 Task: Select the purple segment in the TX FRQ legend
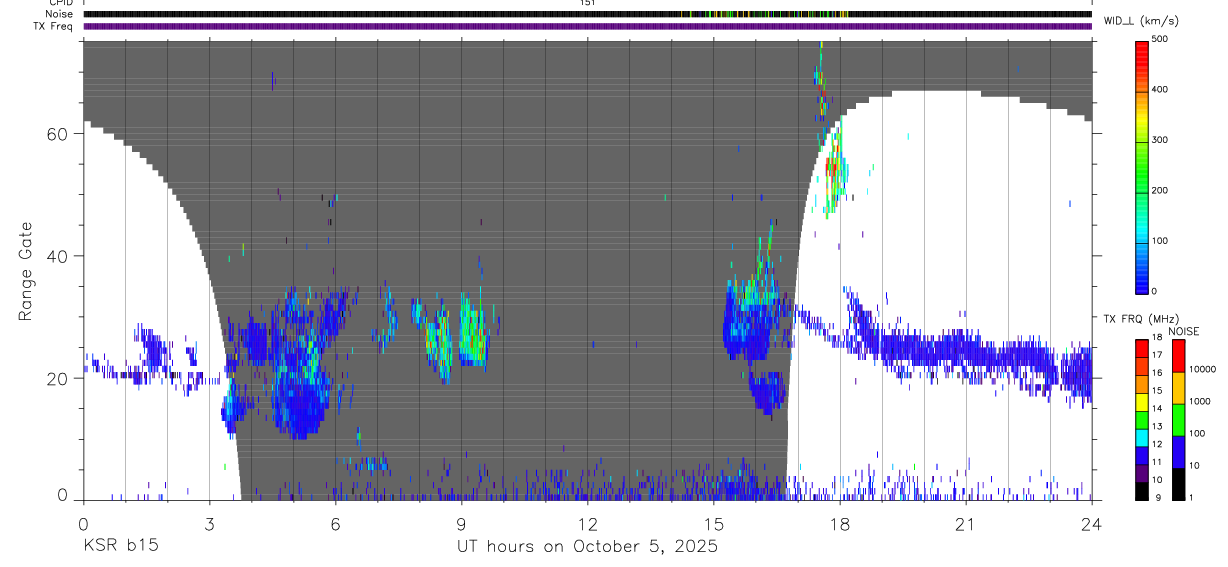coord(1142,474)
